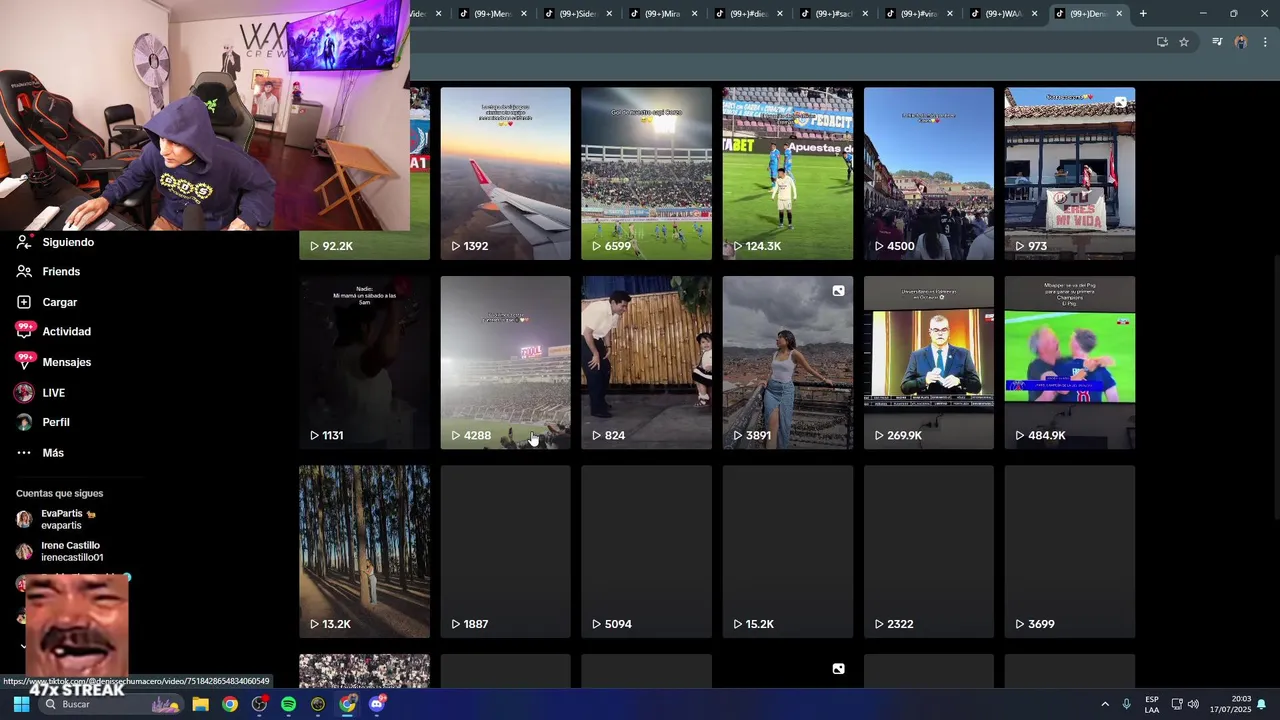This screenshot has width=1280, height=720.
Task: Show hidden system tray icons chevron
Action: point(1105,704)
